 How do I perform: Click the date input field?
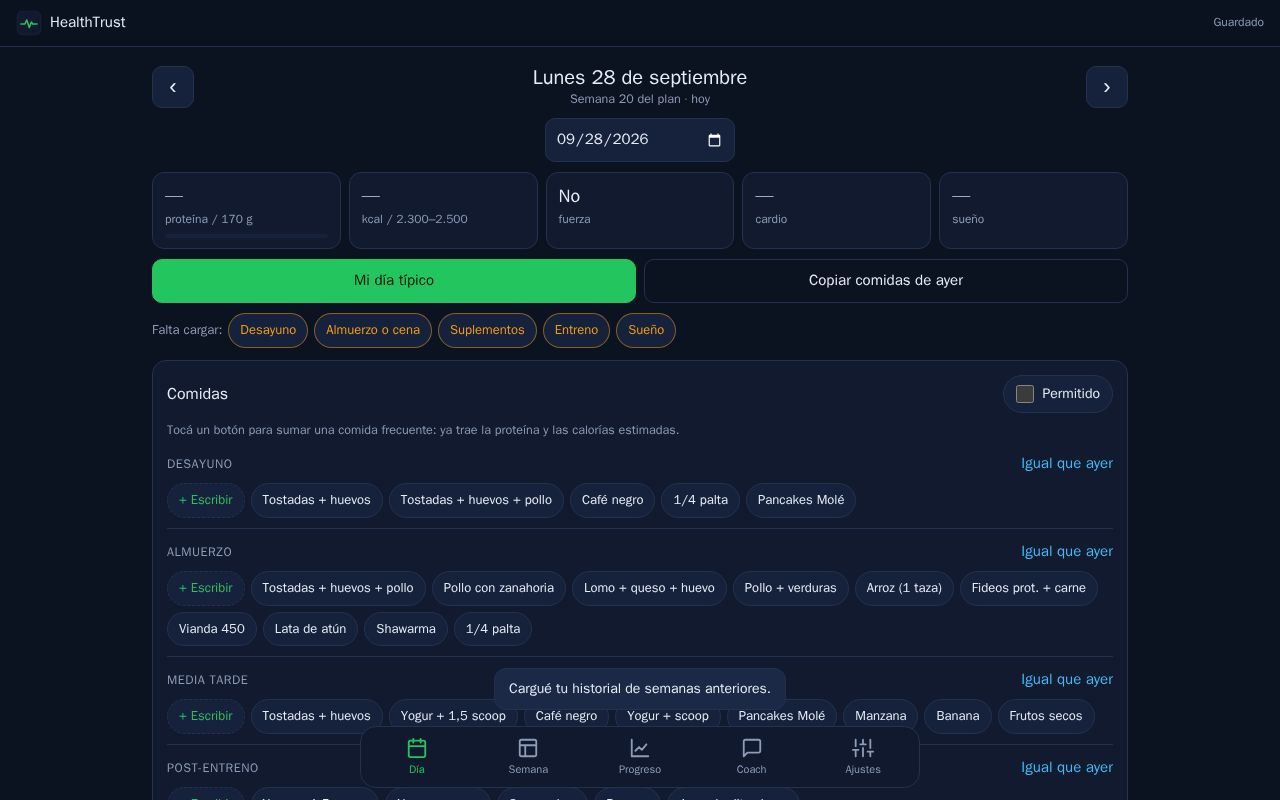pyautogui.click(x=640, y=140)
